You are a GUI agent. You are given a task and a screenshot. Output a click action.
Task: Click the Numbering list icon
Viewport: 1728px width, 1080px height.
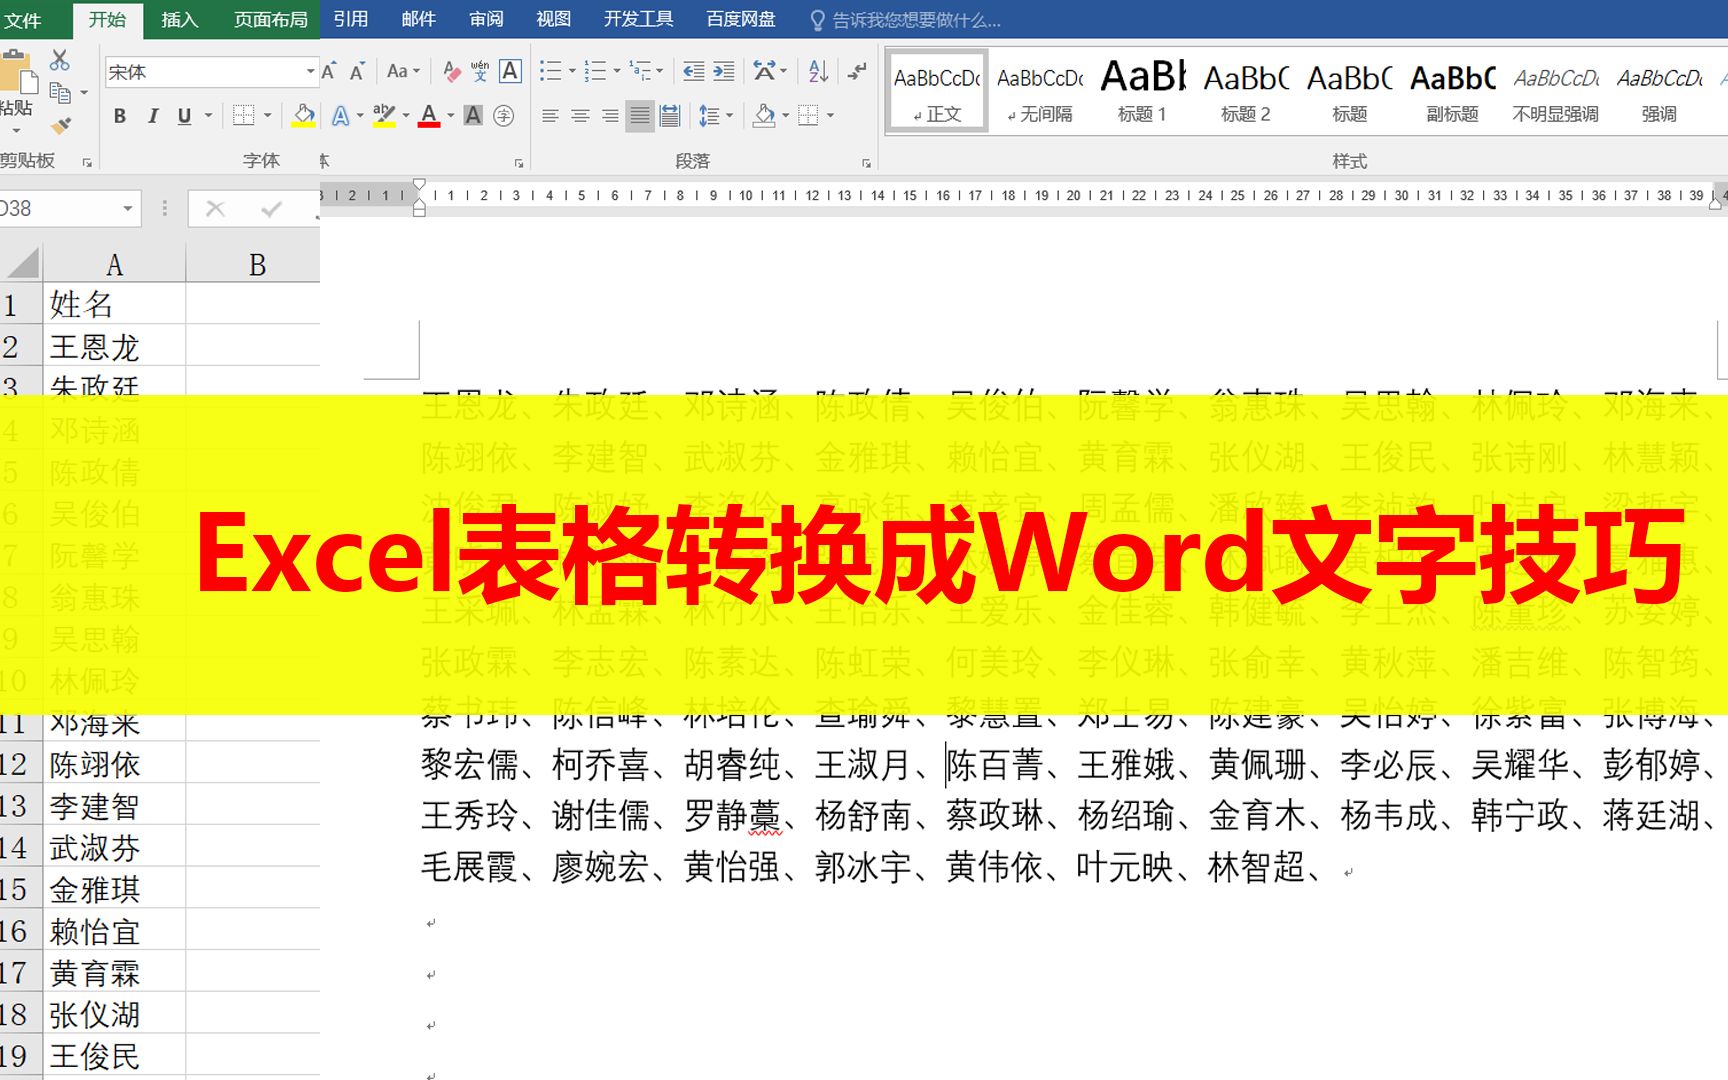click(595, 71)
